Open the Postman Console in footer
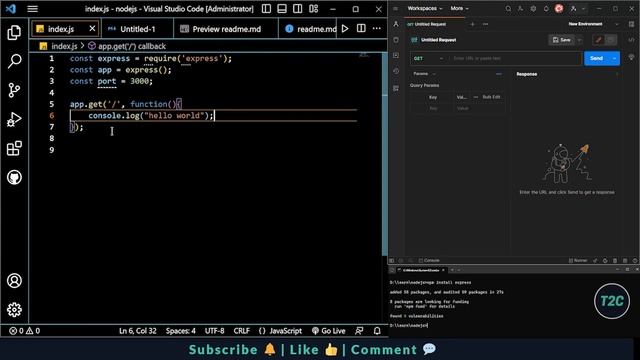This screenshot has height=360, width=640. (429, 260)
